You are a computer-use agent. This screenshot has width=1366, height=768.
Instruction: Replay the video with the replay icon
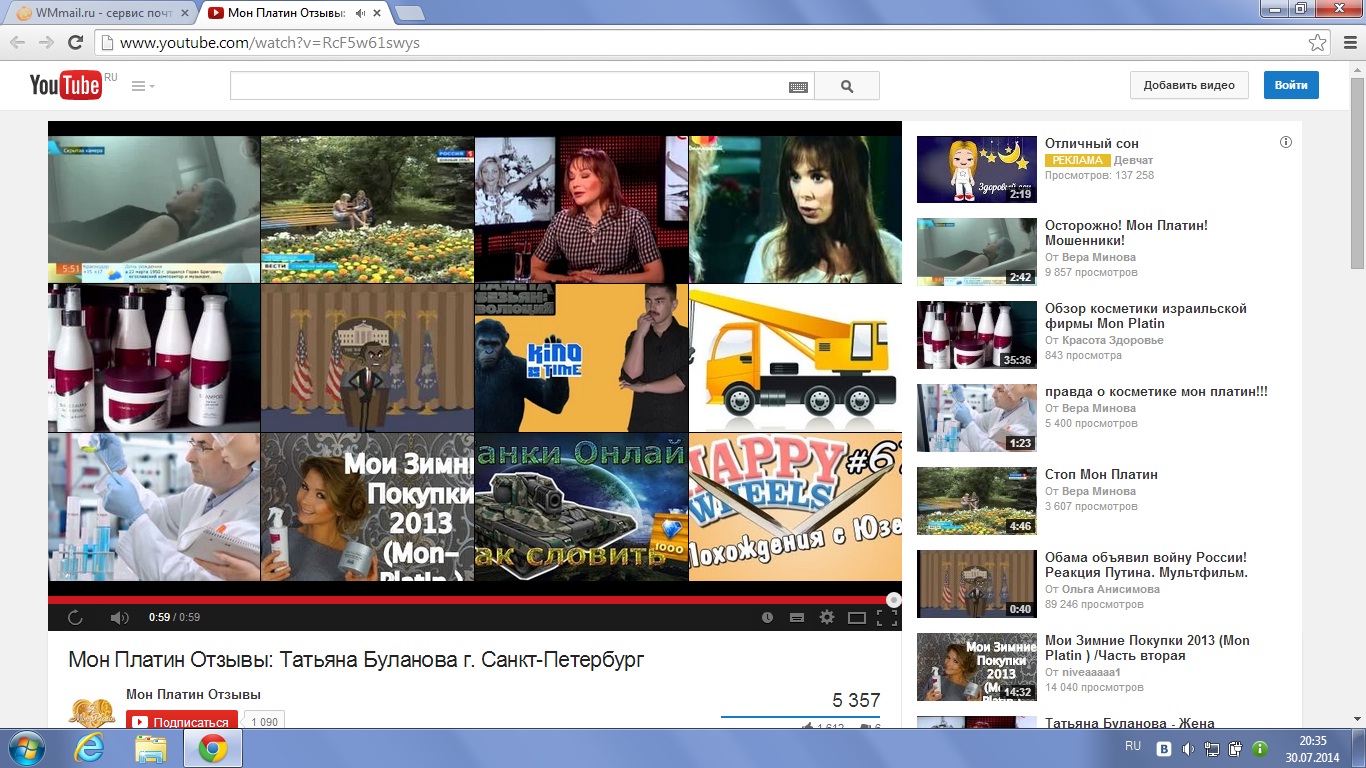[75, 618]
